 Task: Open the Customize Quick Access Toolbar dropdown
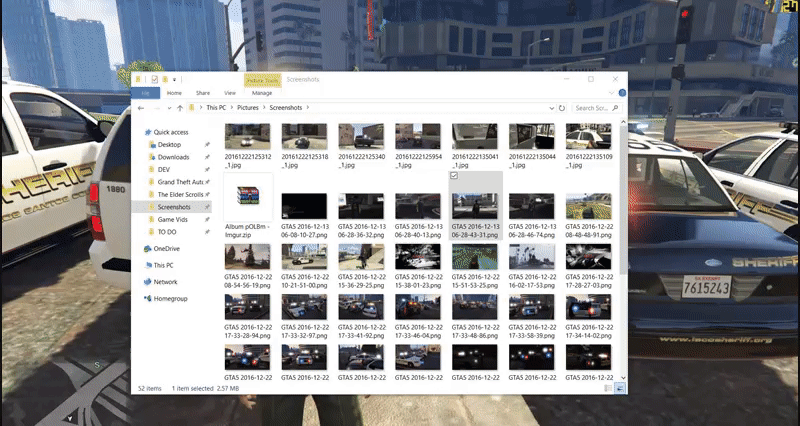pos(174,80)
